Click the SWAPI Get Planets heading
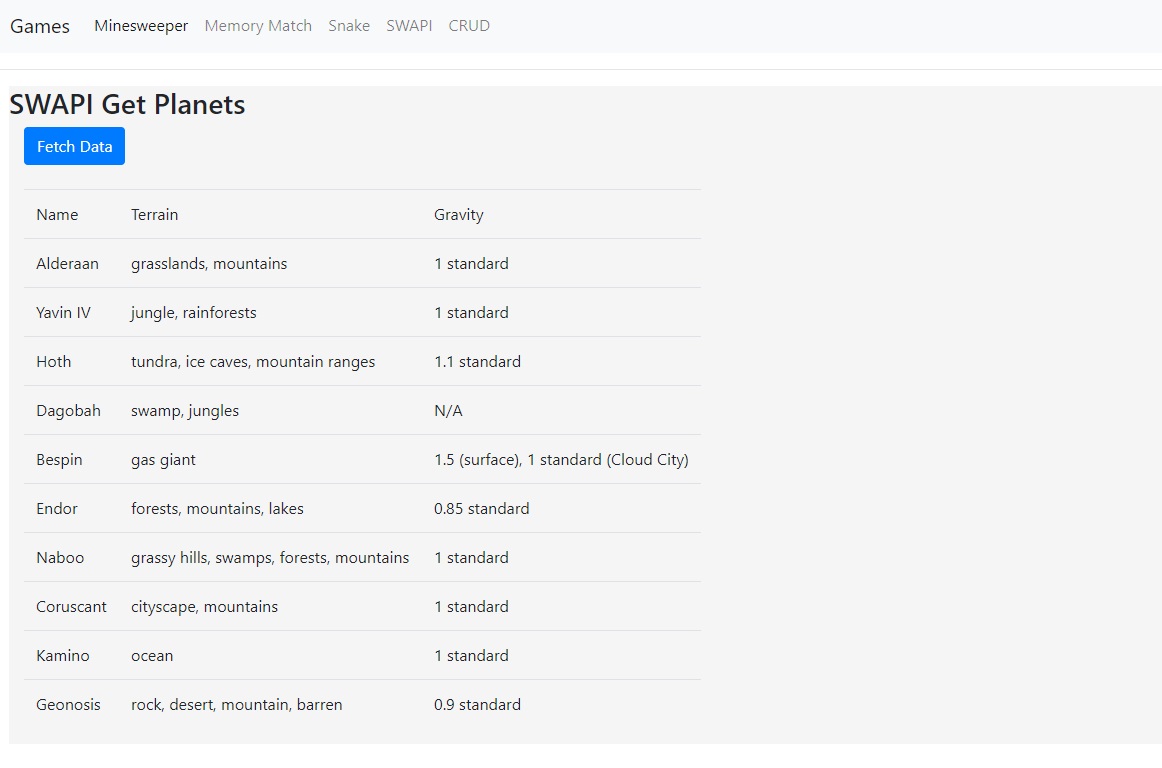The image size is (1162, 768). [127, 104]
